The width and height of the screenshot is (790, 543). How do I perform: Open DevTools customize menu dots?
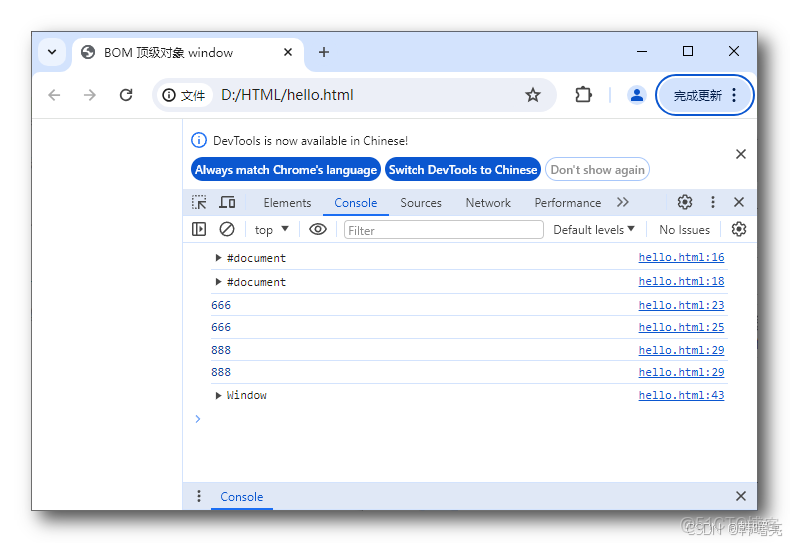click(x=712, y=202)
